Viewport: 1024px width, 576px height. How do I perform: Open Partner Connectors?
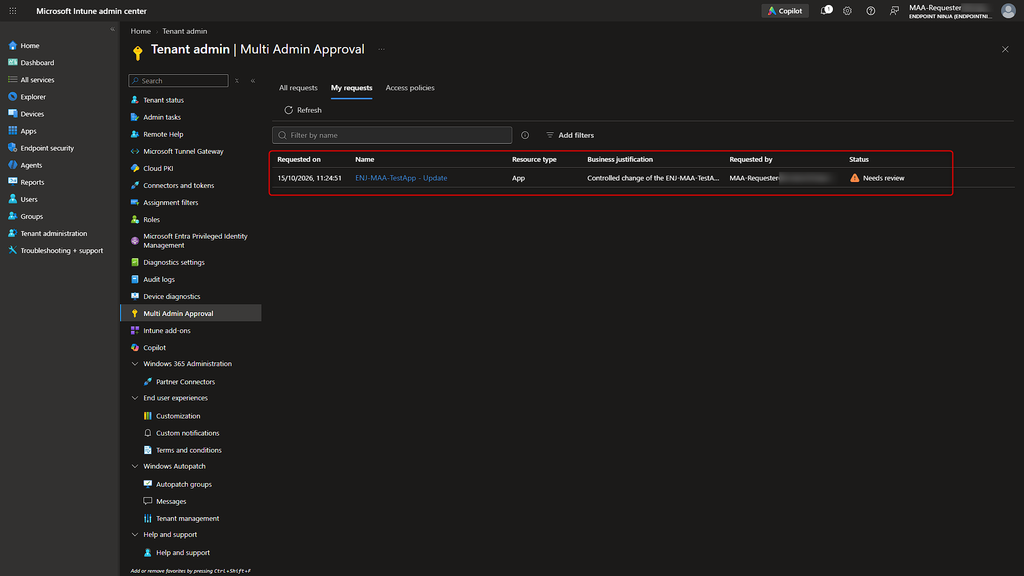185,381
